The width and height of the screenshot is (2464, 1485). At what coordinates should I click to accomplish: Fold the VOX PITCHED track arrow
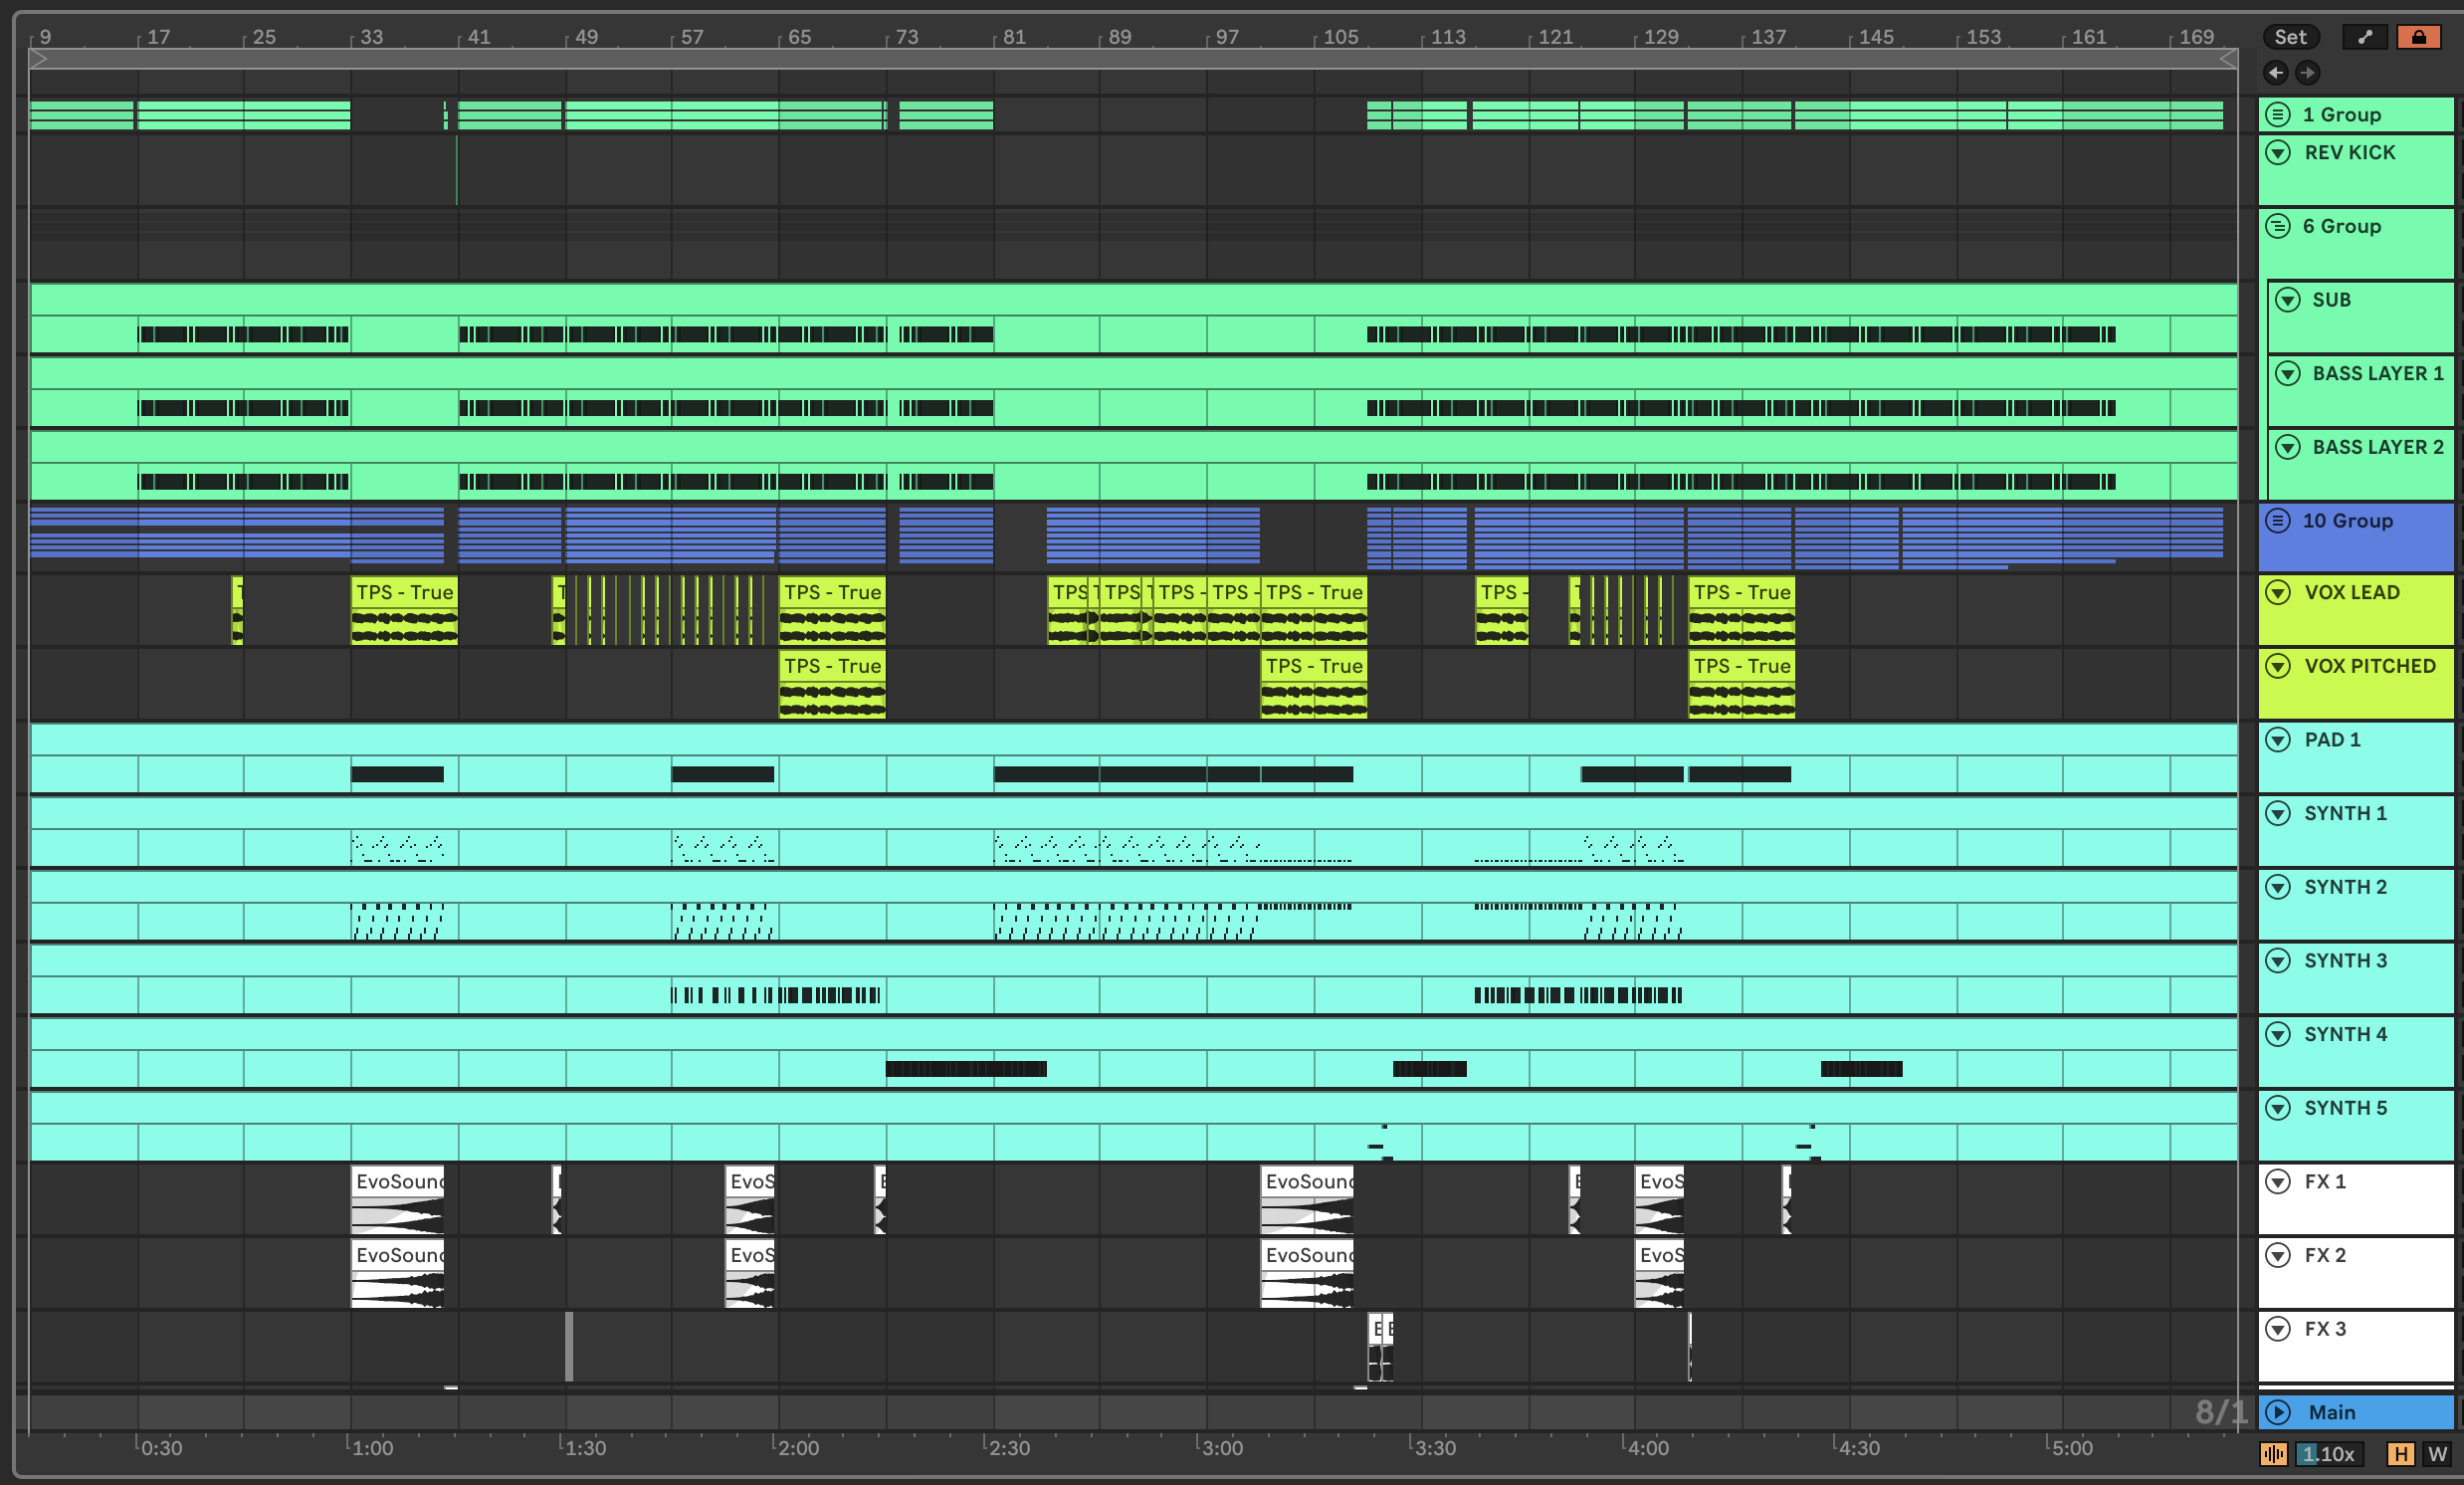pos(2278,666)
